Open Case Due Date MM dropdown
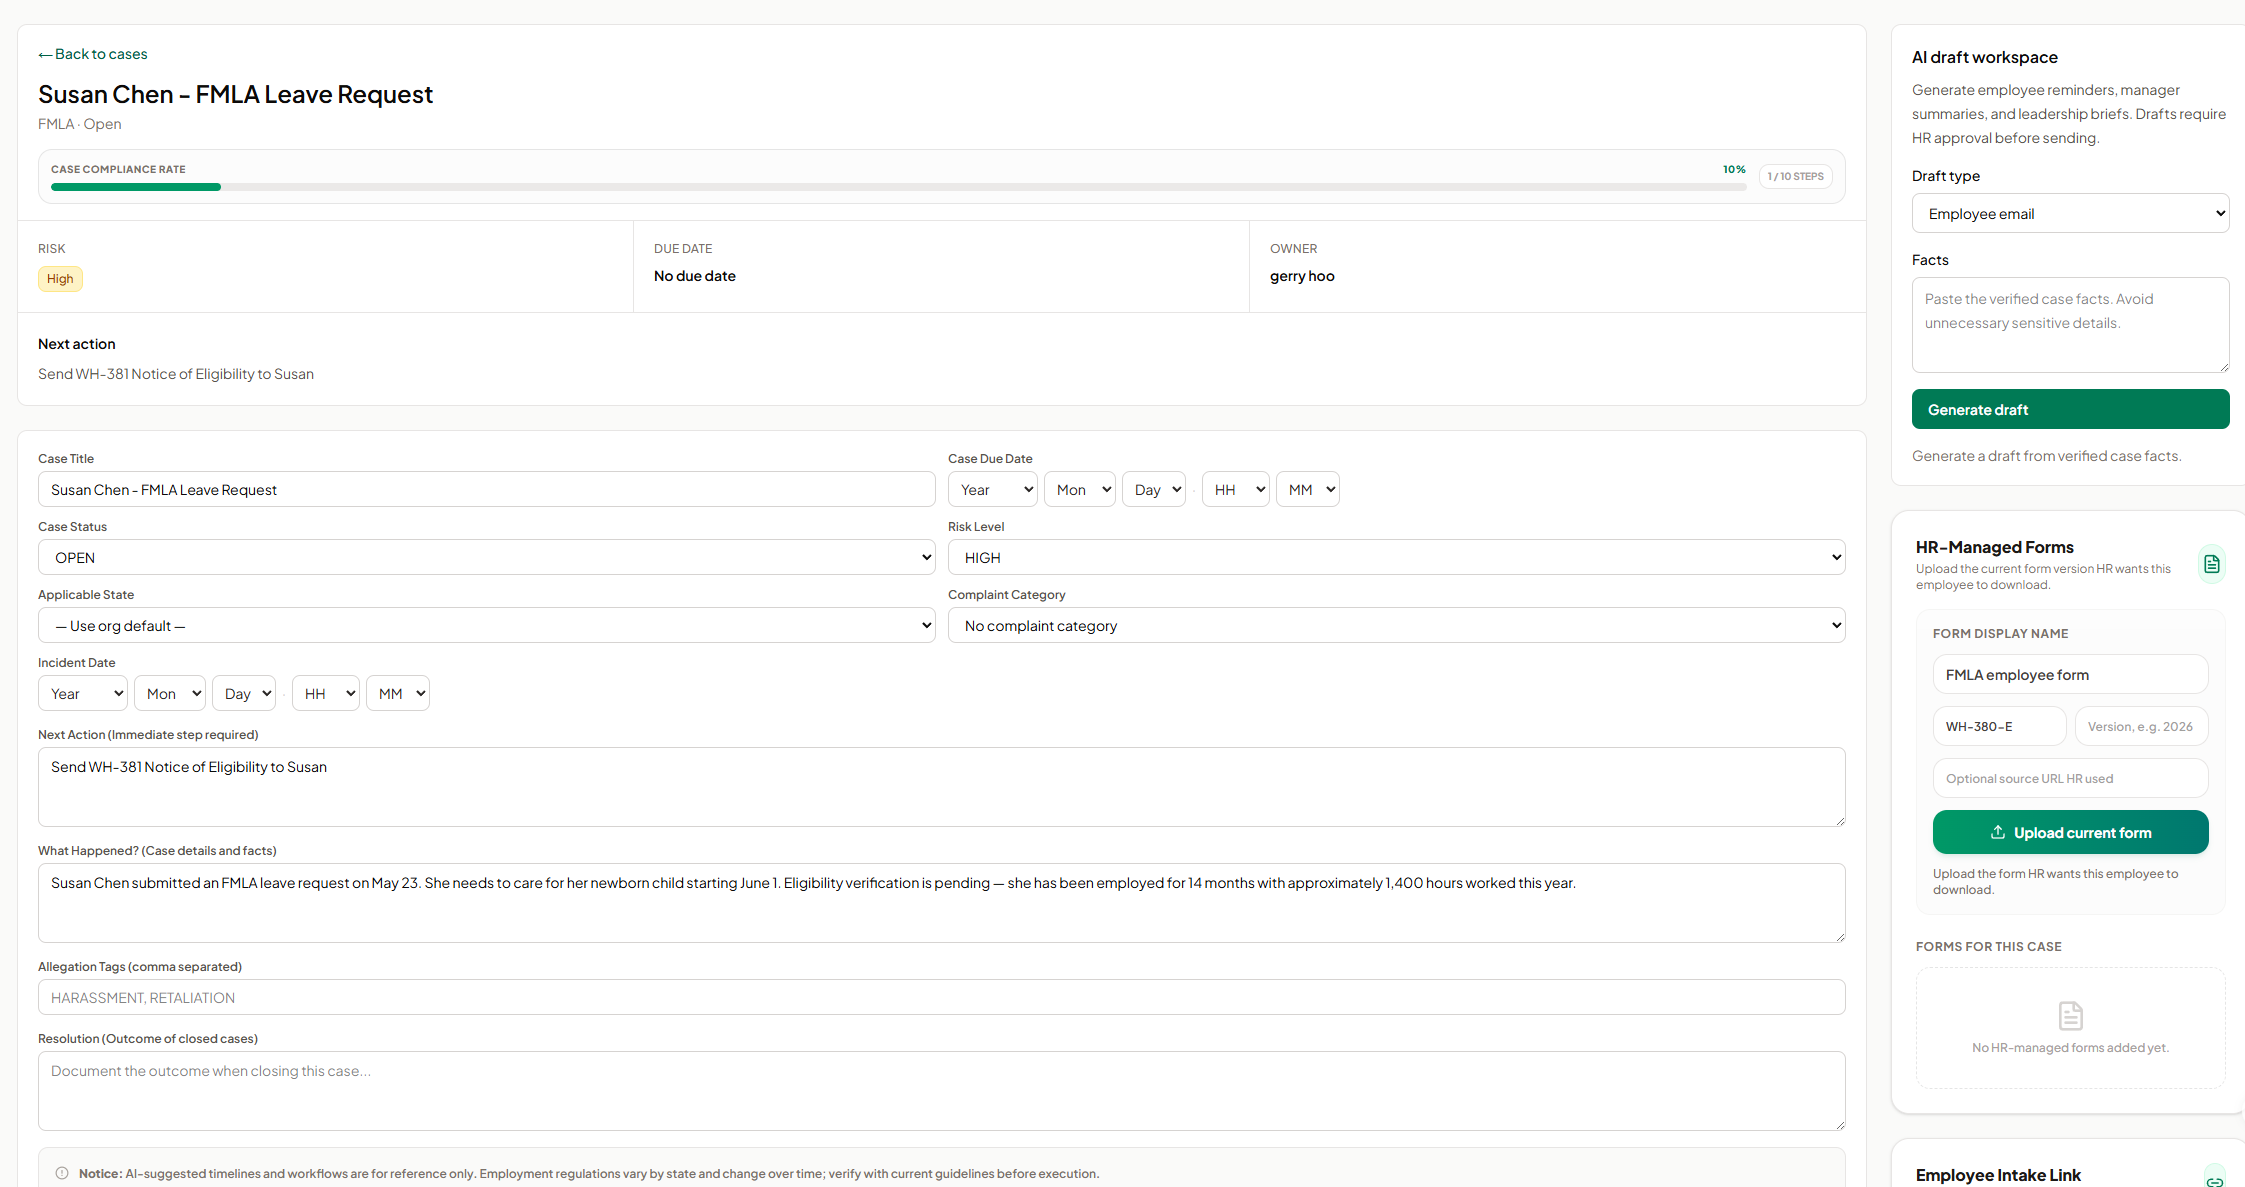Image resolution: width=2245 pixels, height=1187 pixels. (x=1307, y=489)
